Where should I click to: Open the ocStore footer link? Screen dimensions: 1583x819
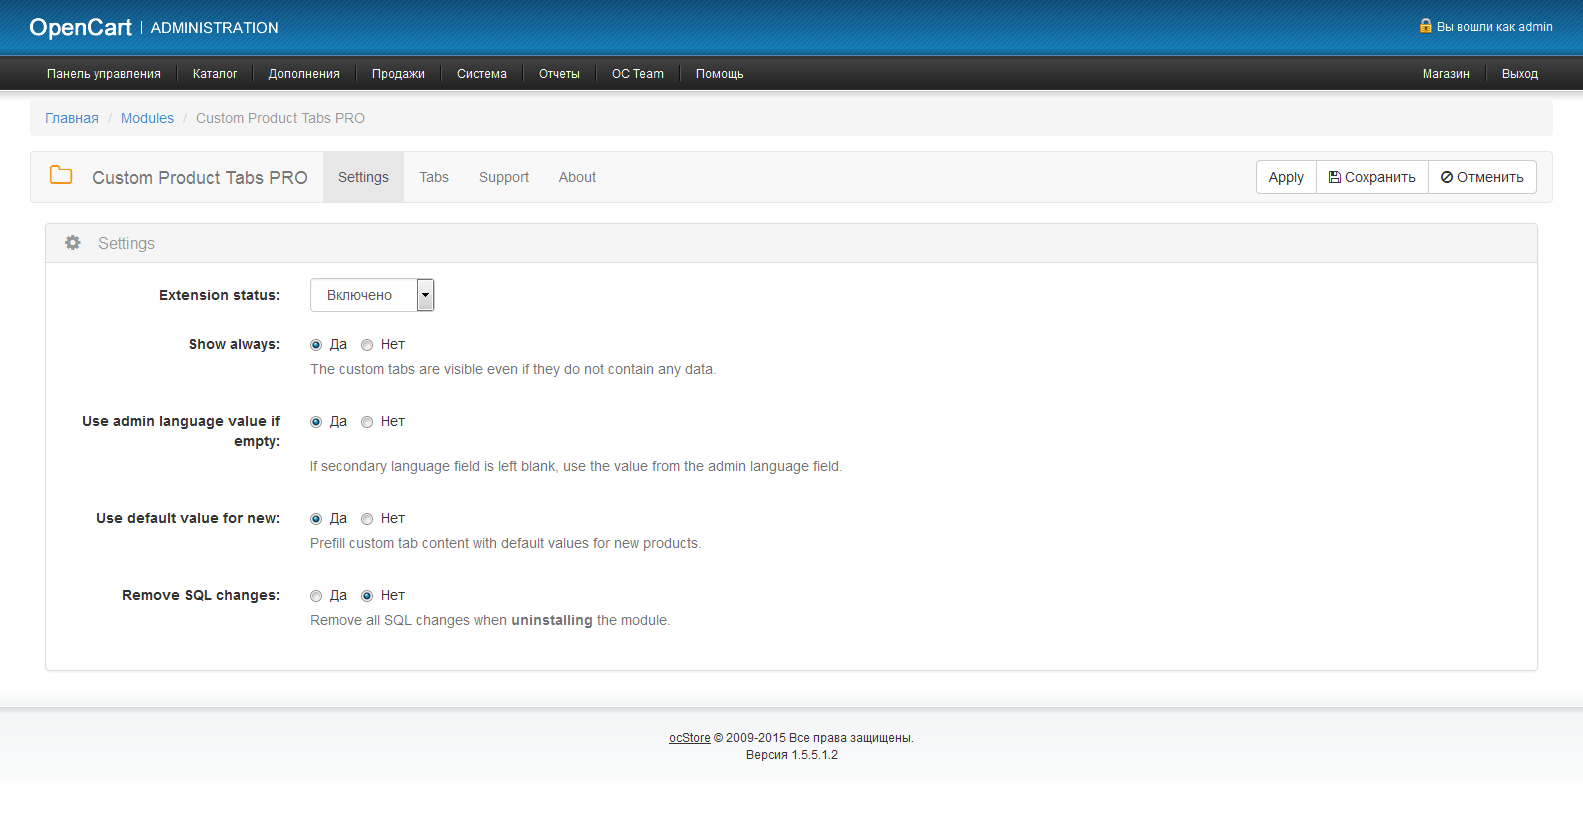(690, 738)
